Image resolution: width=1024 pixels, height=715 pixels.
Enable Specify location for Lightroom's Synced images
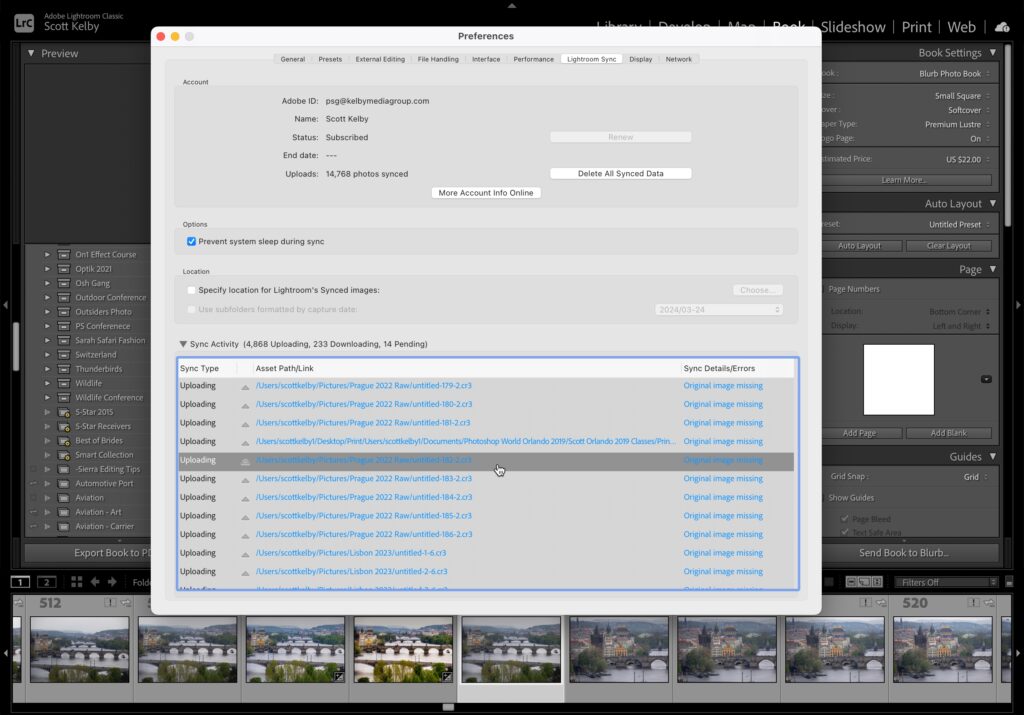click(x=192, y=290)
